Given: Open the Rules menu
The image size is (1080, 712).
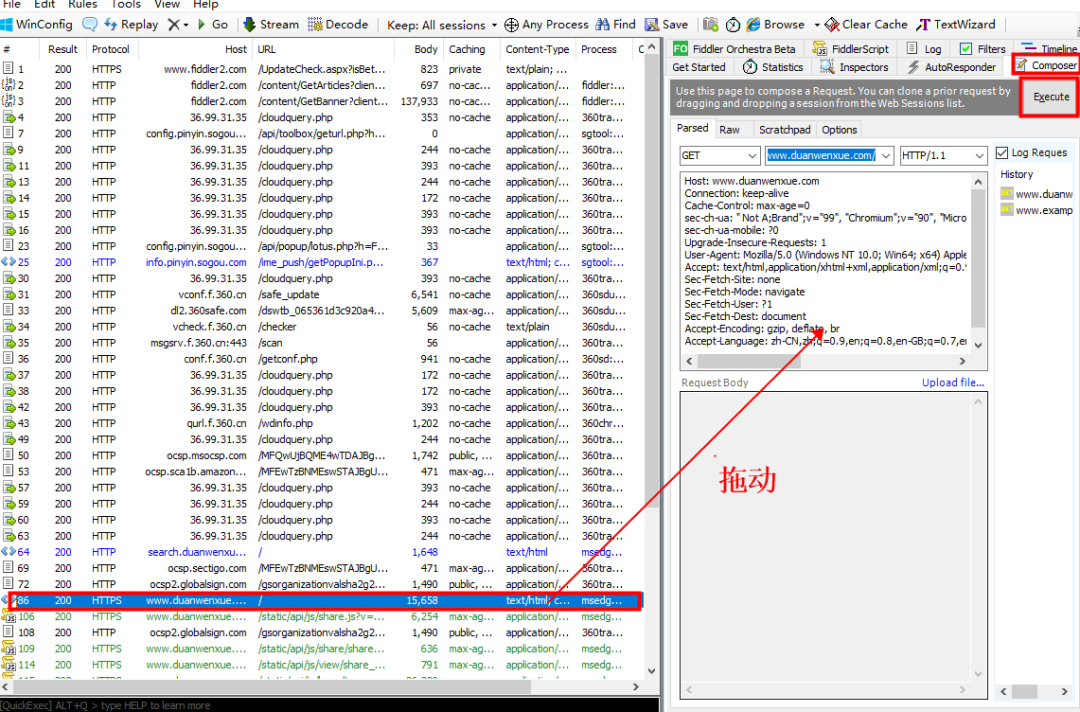Looking at the screenshot, I should 82,4.
